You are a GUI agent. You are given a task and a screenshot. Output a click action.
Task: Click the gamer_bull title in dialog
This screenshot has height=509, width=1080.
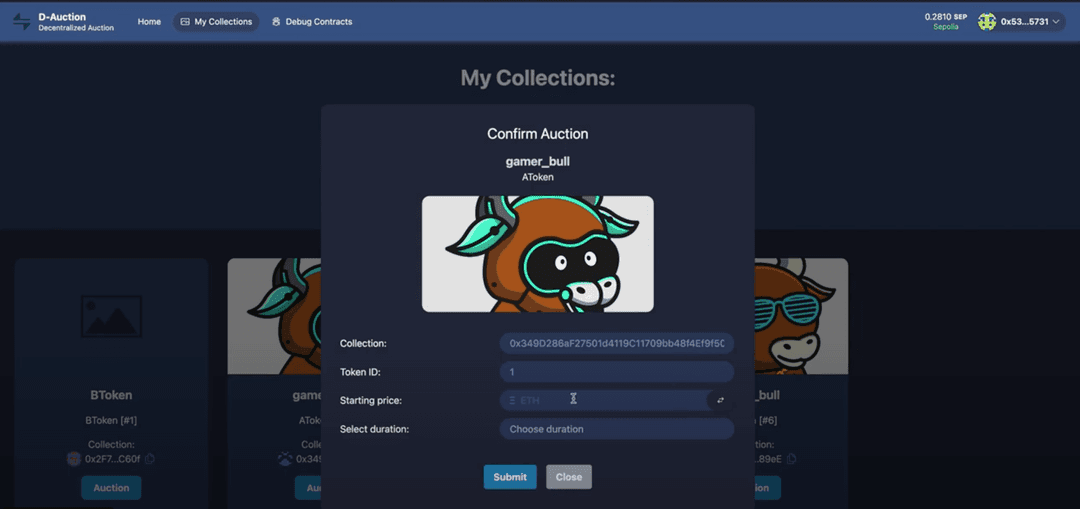[537, 162]
